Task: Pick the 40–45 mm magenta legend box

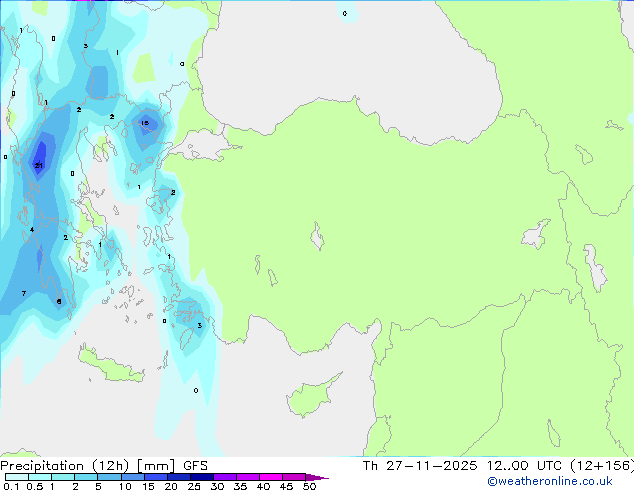Action: pos(271,477)
